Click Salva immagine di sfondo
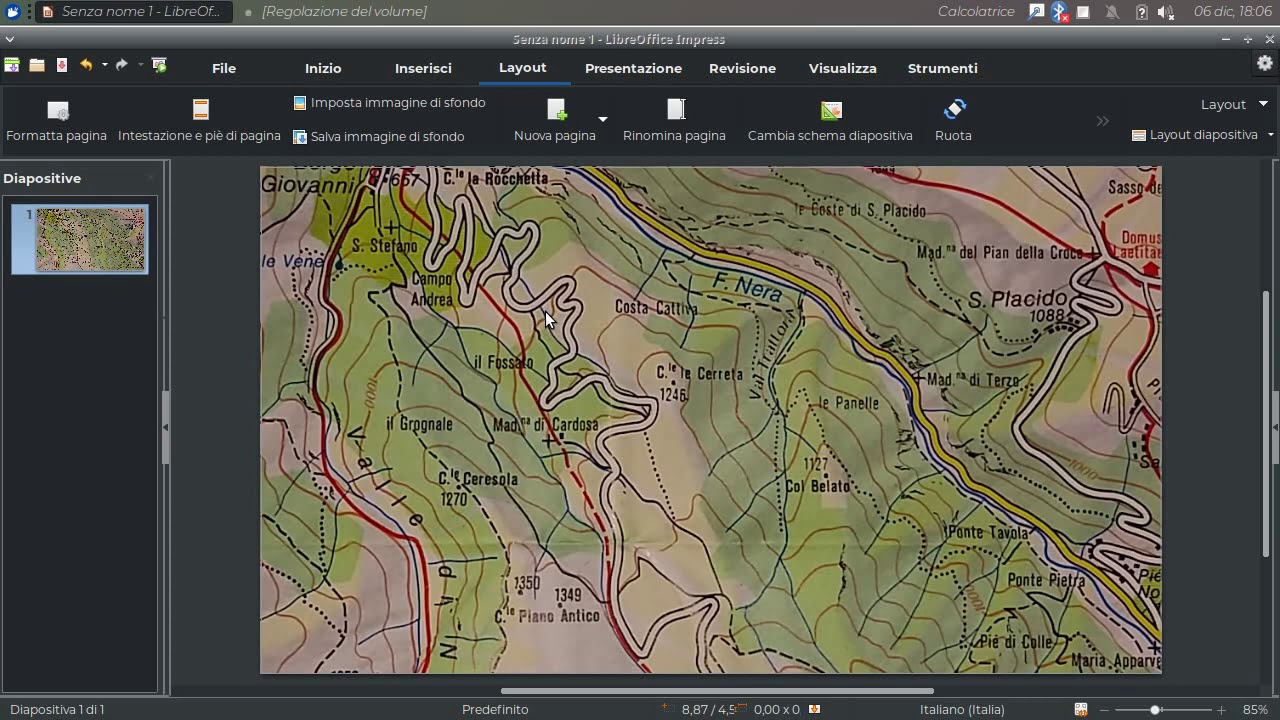Viewport: 1280px width, 720px height. [379, 136]
